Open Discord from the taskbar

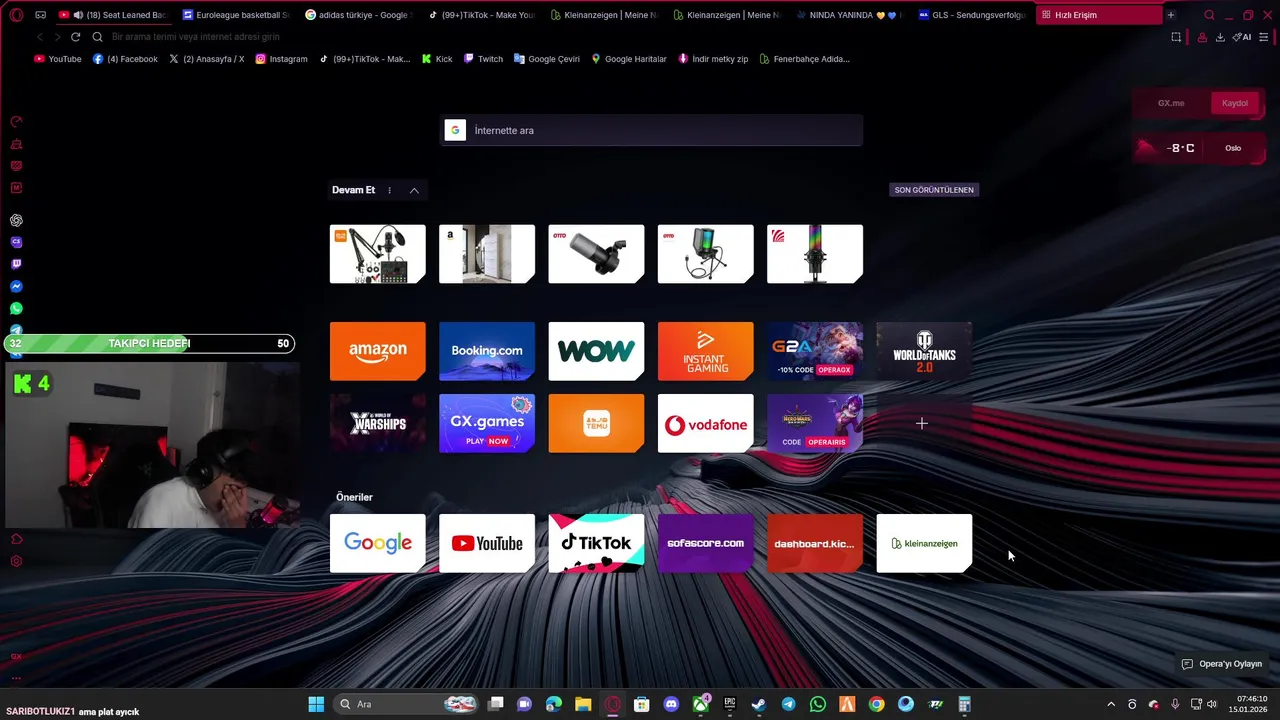671,704
